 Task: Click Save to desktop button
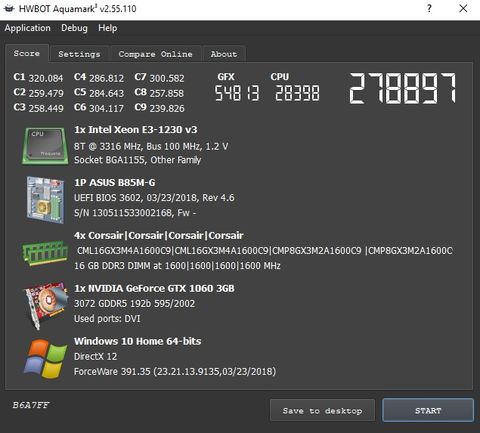[322, 411]
